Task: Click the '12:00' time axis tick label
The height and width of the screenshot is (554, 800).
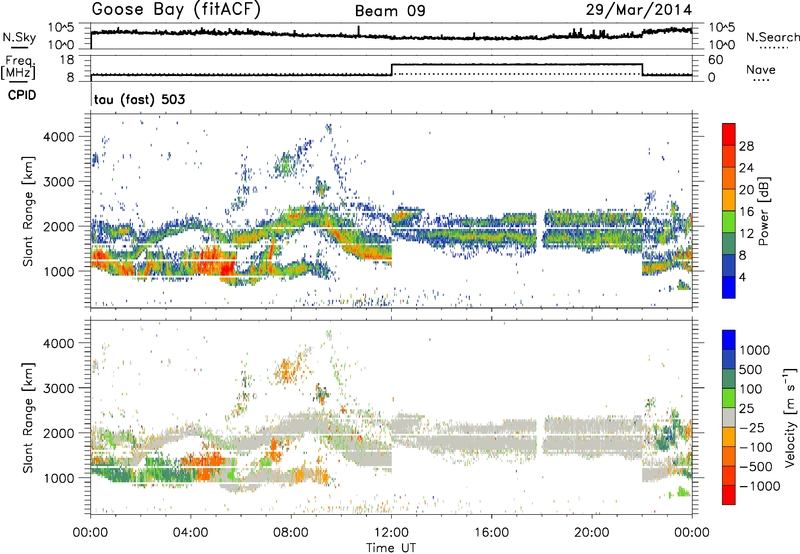Action: 391,532
